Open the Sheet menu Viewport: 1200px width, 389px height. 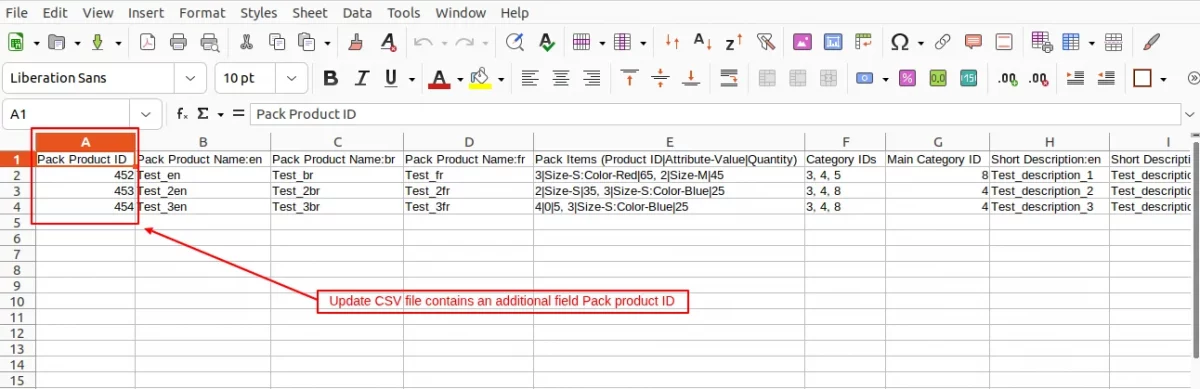pos(310,13)
